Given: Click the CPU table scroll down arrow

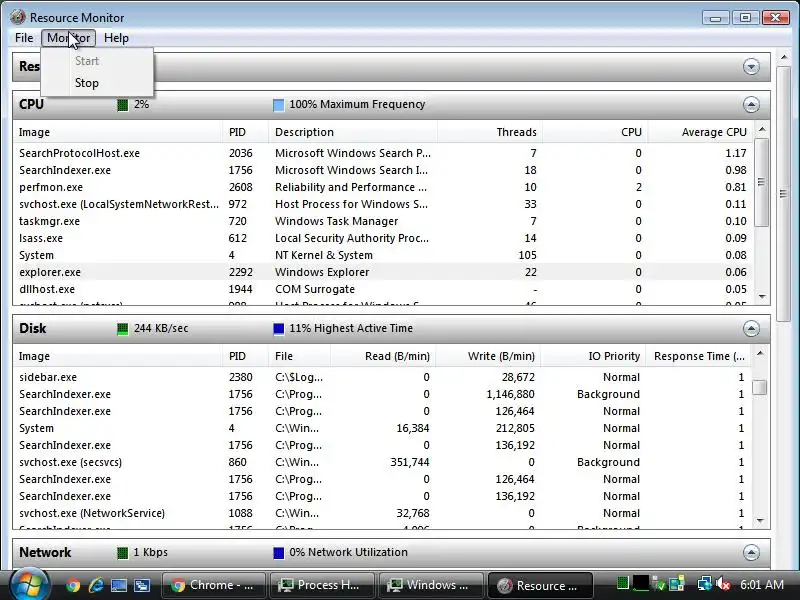Looking at the screenshot, I should click(x=762, y=296).
